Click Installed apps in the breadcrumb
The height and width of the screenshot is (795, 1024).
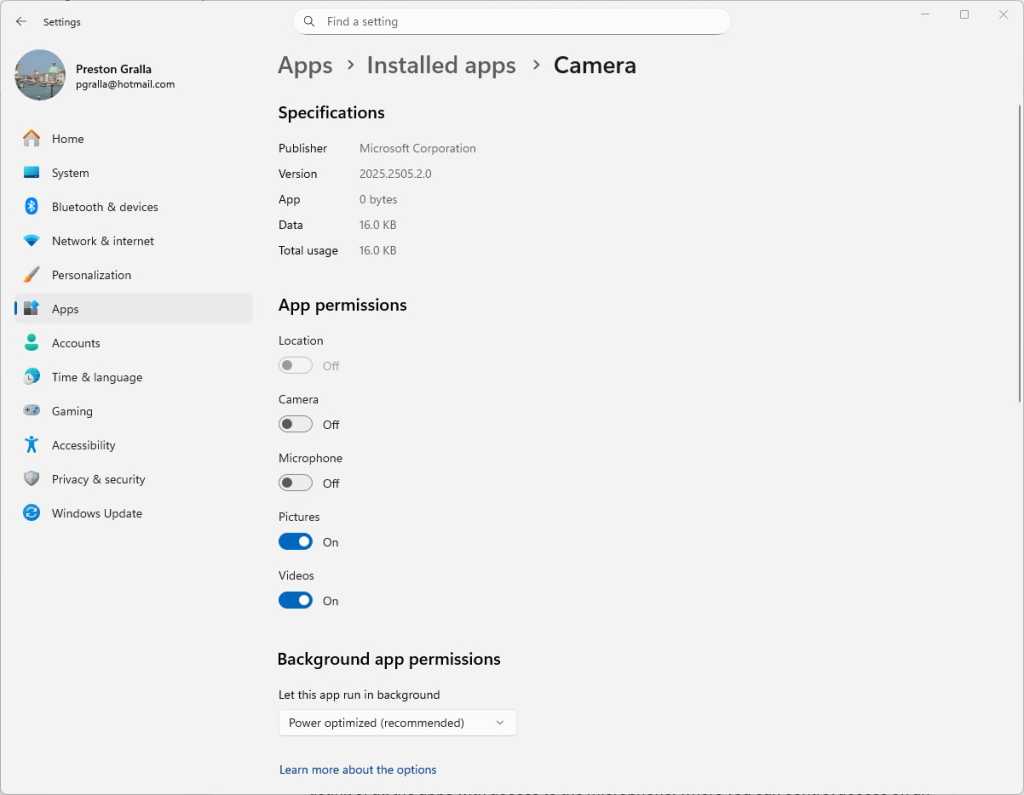(x=441, y=65)
